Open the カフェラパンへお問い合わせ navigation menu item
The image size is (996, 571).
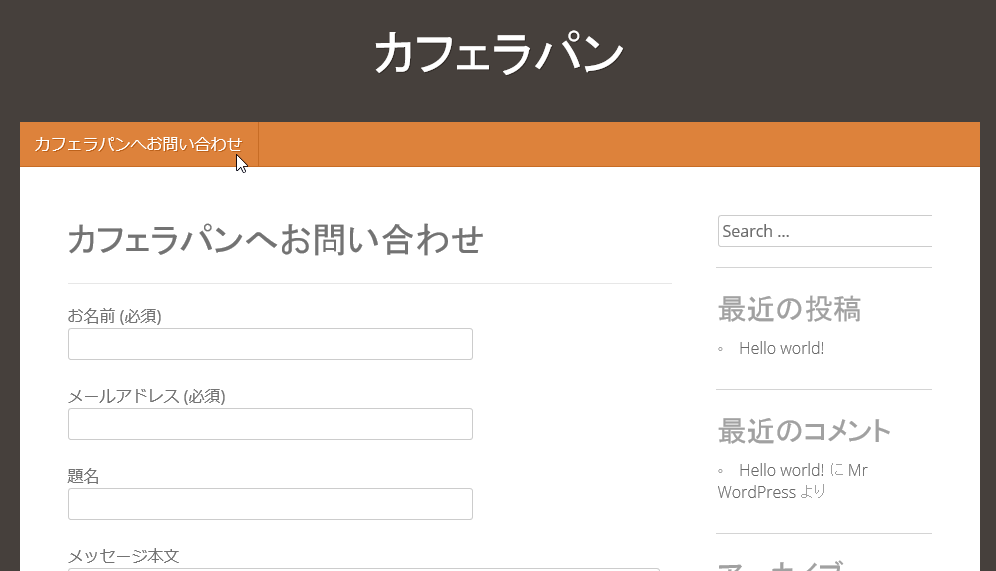(138, 144)
